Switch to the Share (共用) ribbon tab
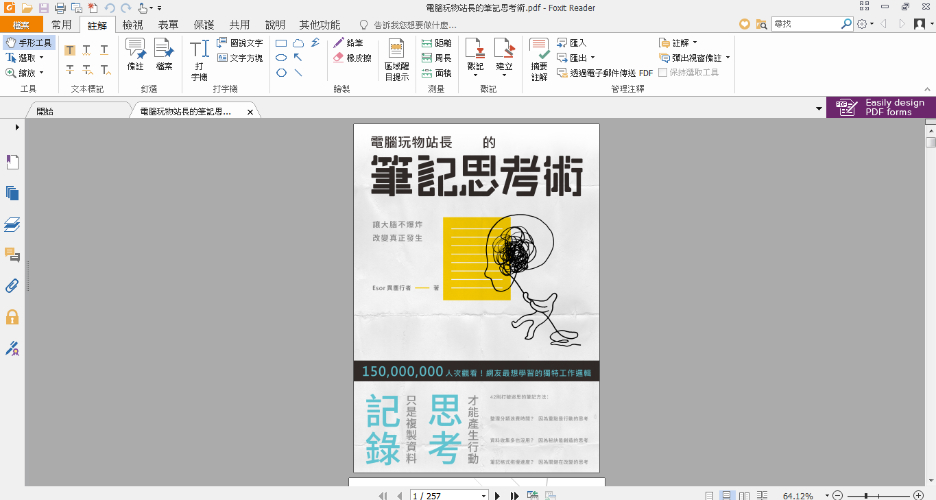 (x=239, y=24)
